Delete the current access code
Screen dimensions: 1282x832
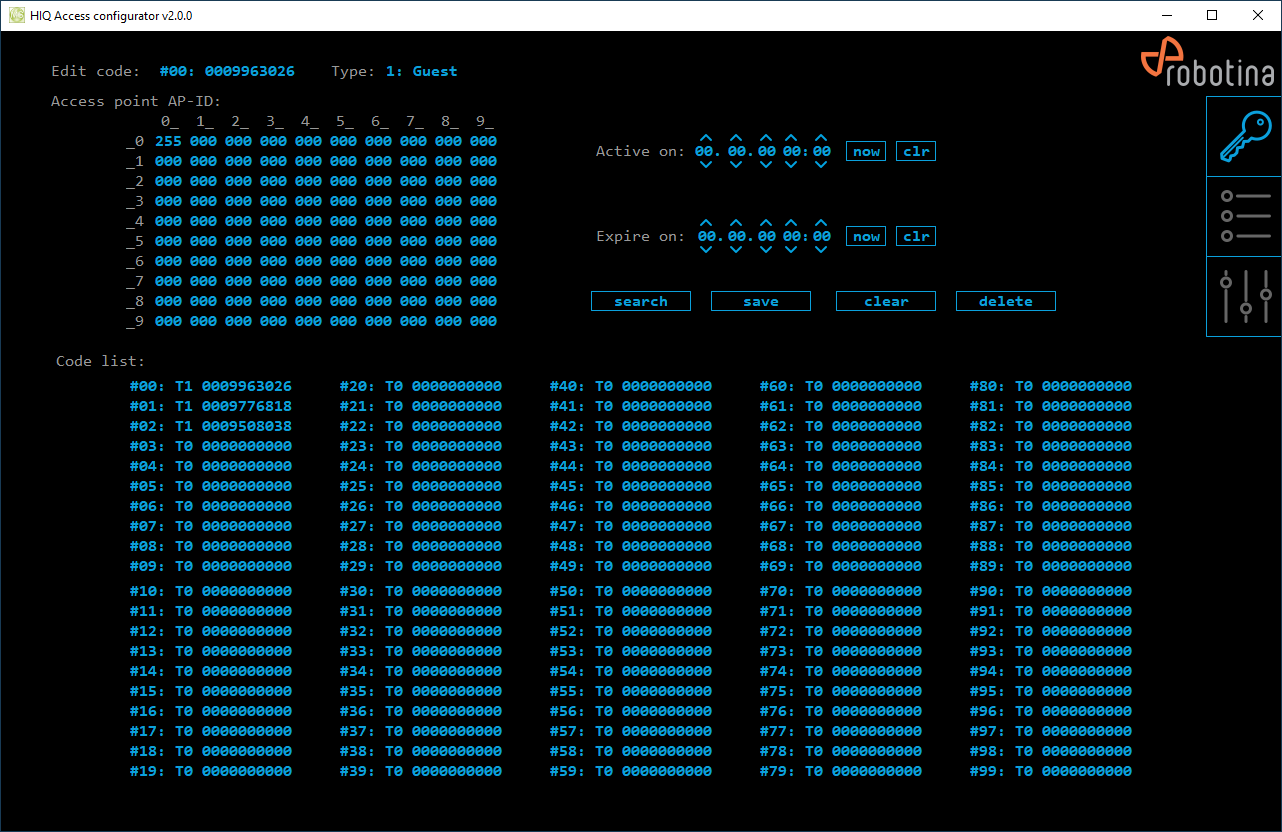1006,302
